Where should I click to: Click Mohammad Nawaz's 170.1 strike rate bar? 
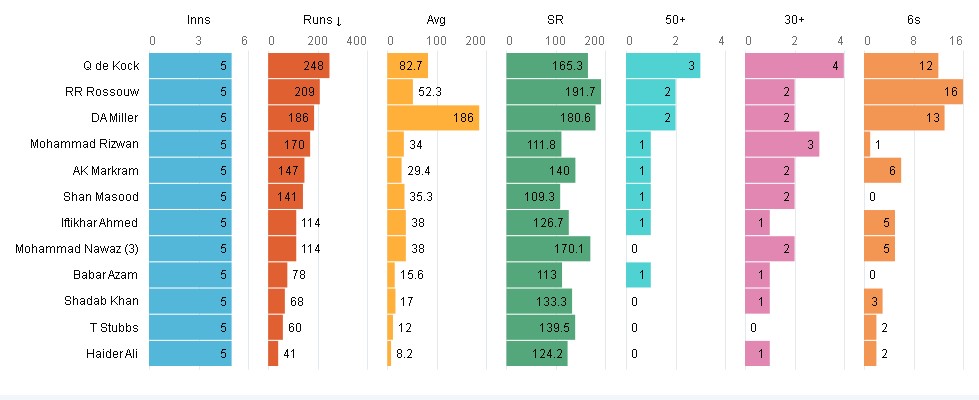[x=549, y=248]
